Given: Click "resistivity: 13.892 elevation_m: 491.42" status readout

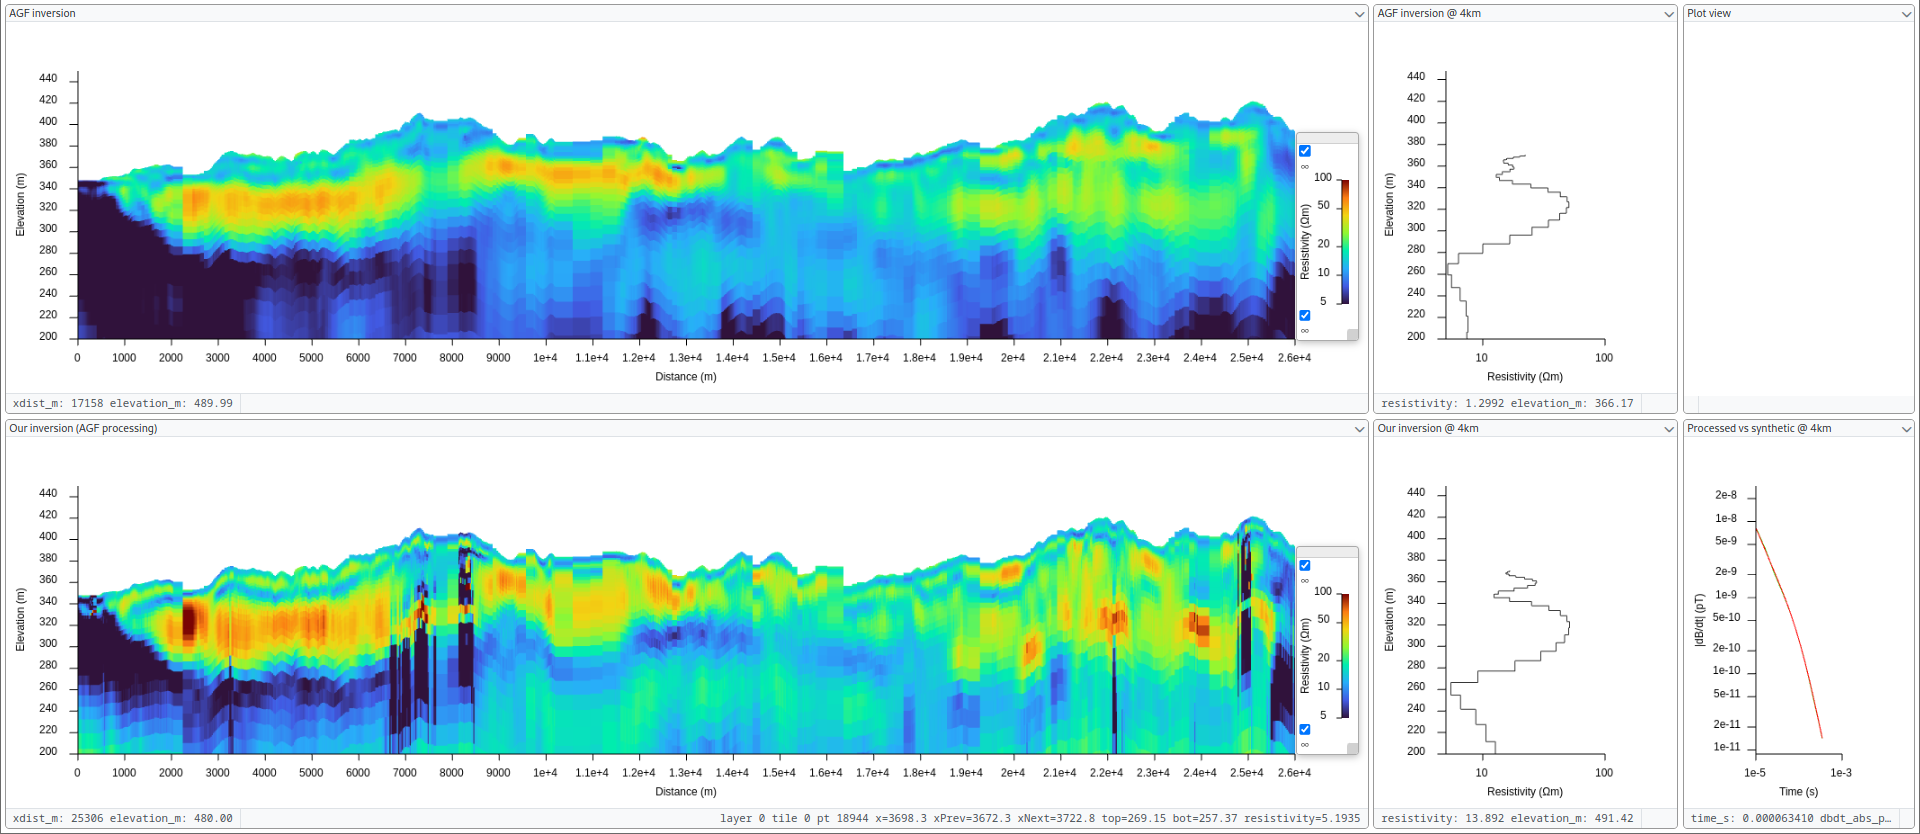Looking at the screenshot, I should pyautogui.click(x=1507, y=819).
